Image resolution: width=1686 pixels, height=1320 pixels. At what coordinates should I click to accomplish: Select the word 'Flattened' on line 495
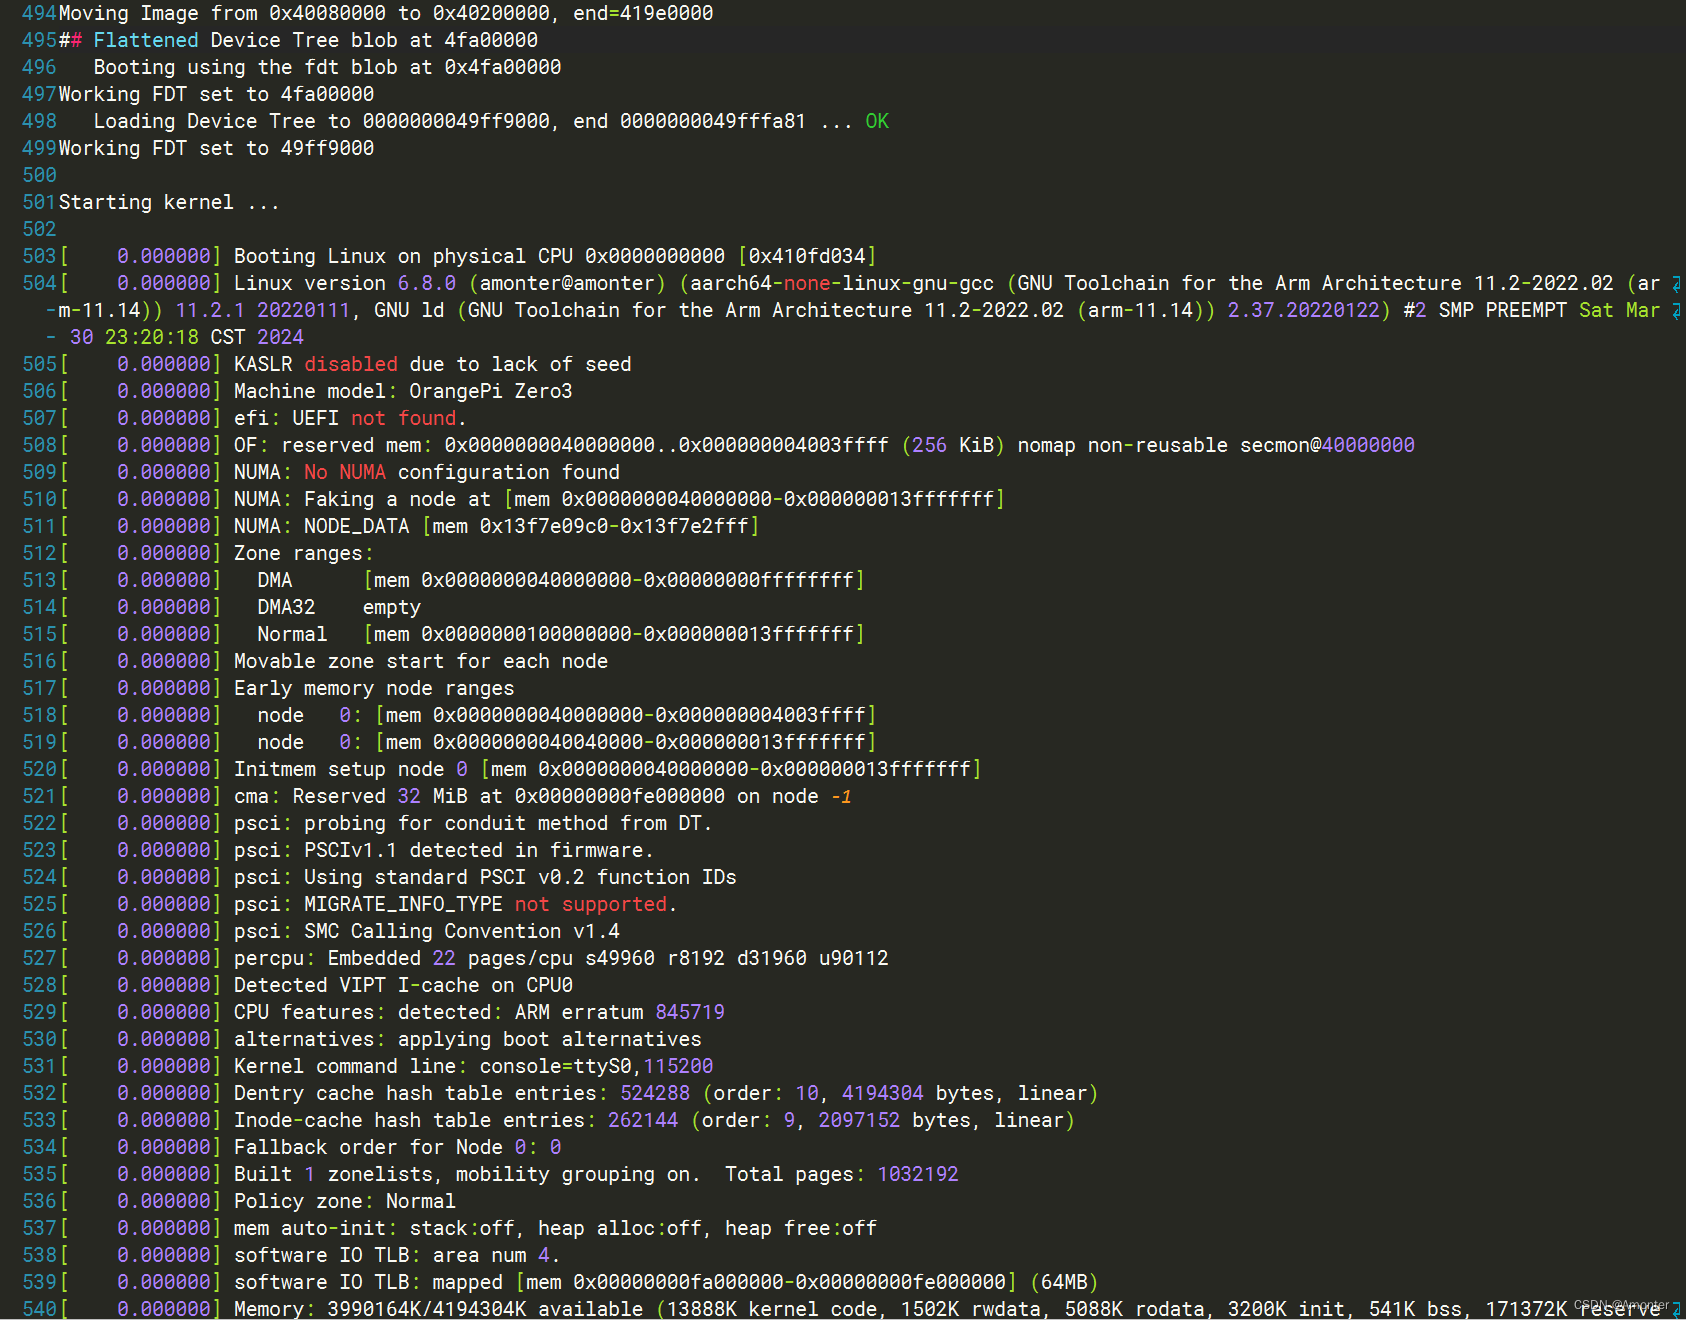(146, 40)
